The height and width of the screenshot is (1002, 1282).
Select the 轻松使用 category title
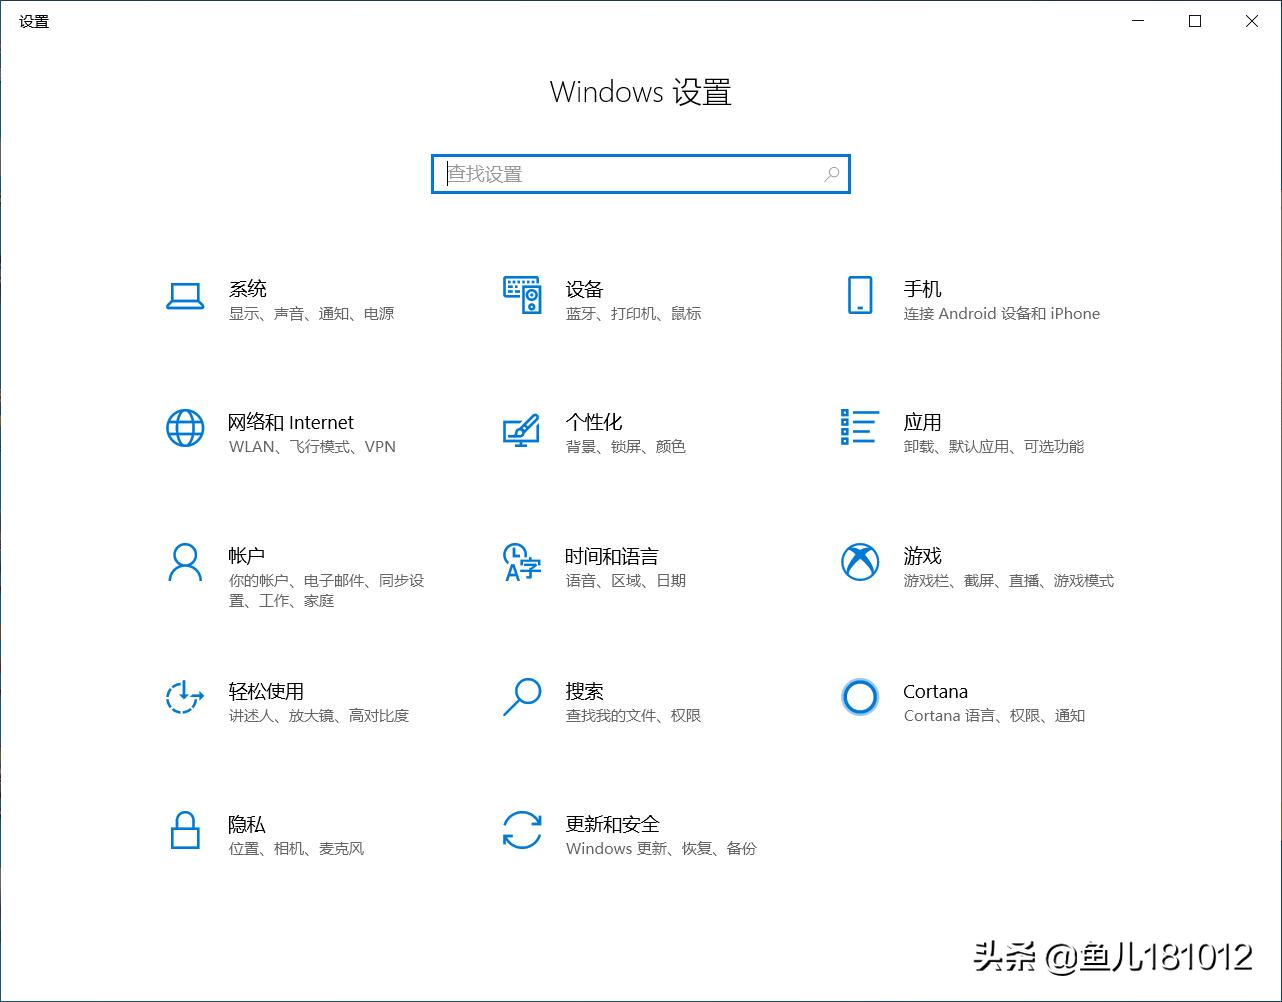tap(266, 691)
